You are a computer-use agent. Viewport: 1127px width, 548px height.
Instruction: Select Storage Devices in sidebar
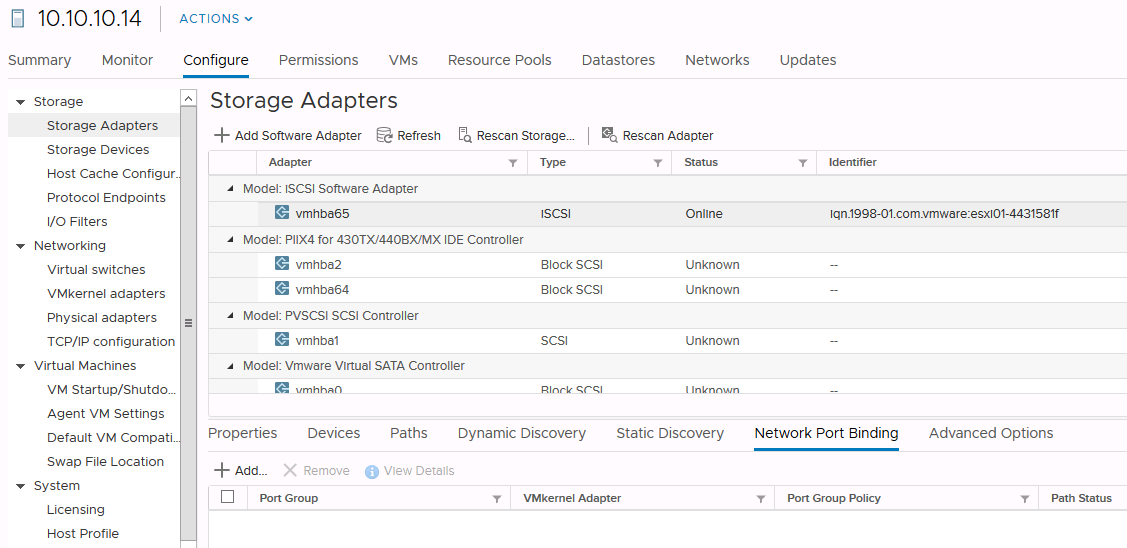point(98,150)
